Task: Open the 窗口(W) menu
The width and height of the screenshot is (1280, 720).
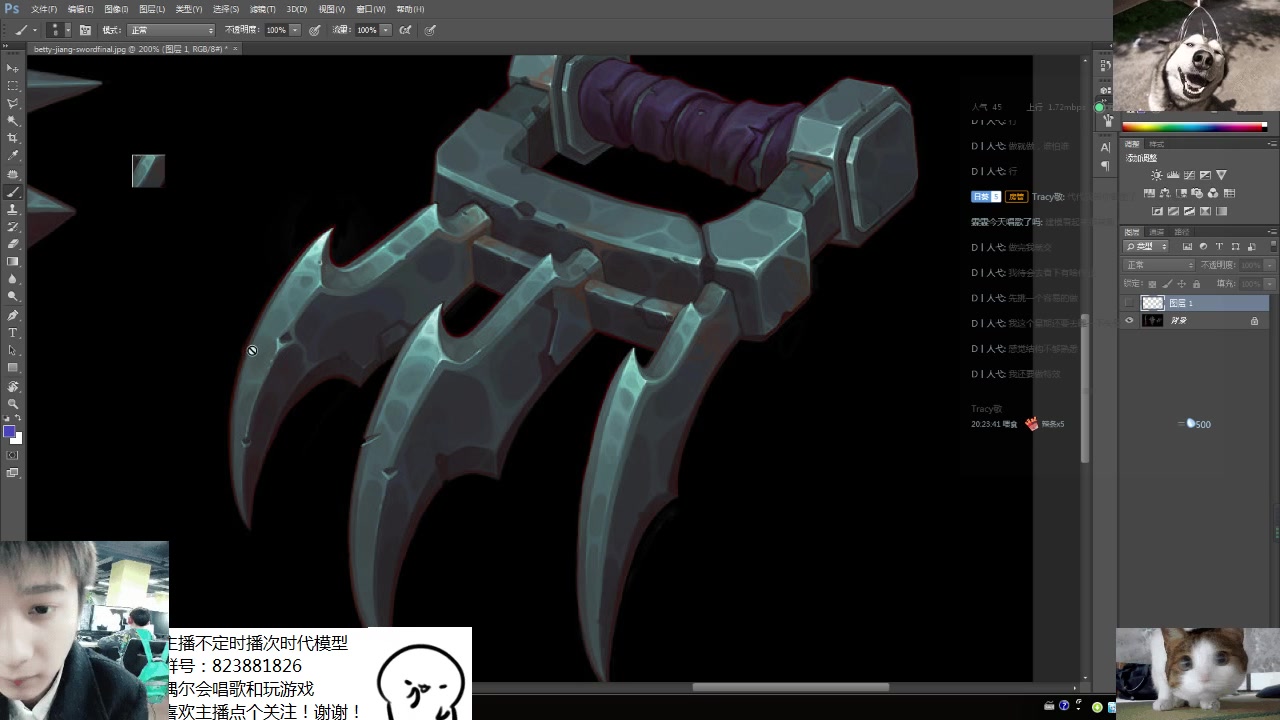Action: tap(371, 9)
